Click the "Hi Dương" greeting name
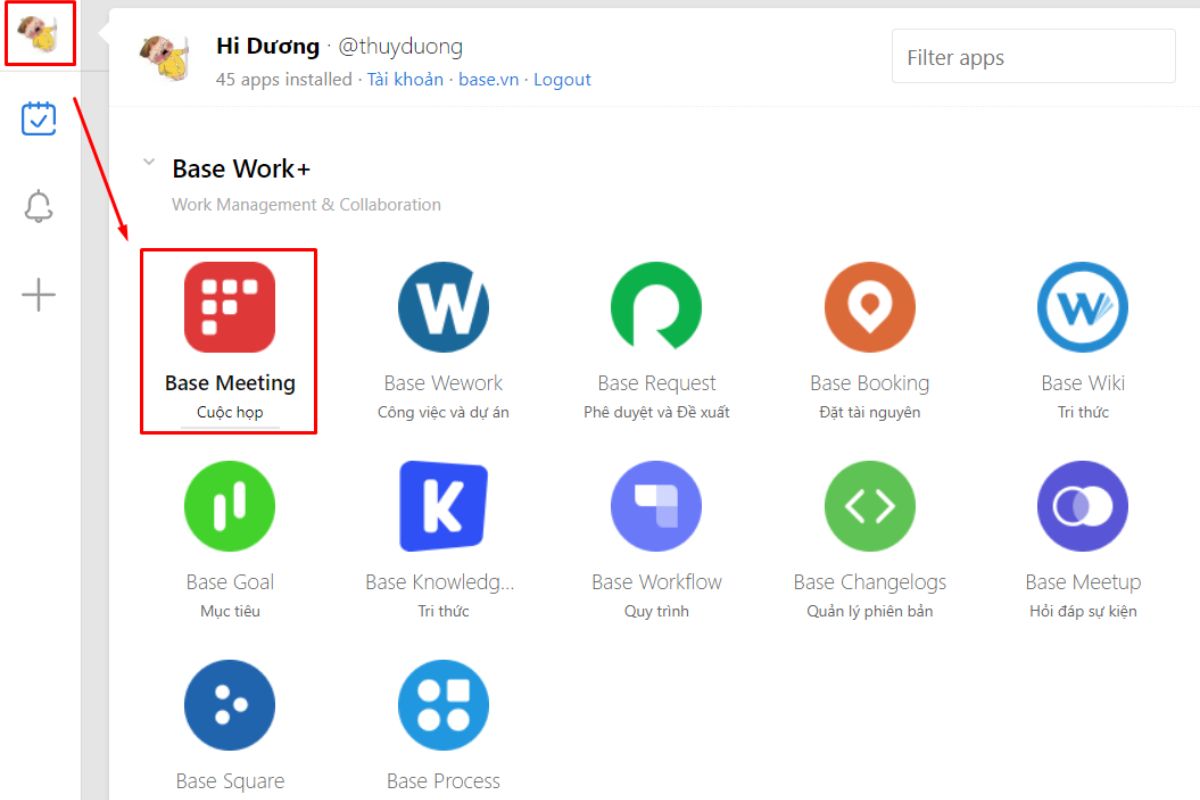 [x=268, y=46]
